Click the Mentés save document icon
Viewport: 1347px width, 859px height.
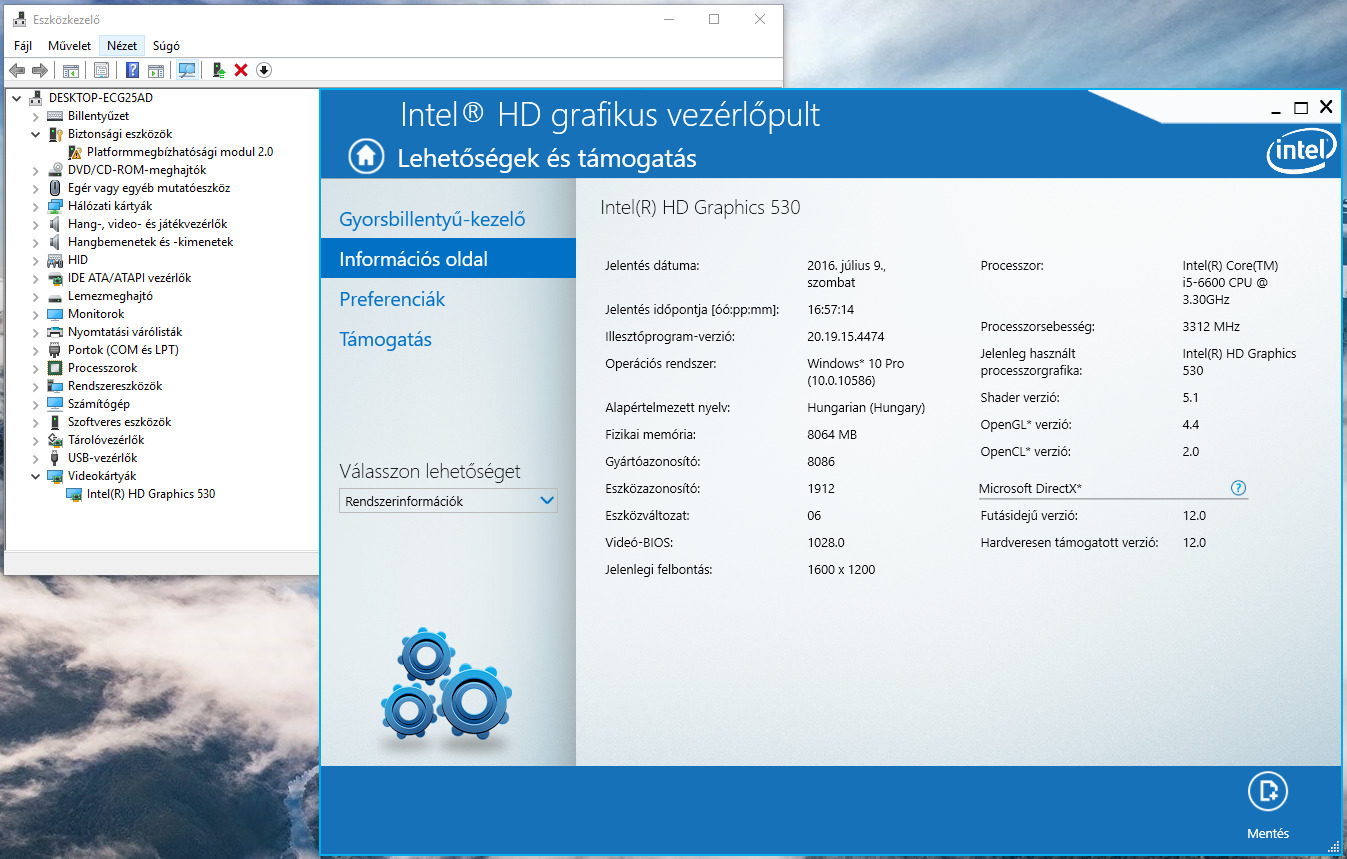1268,792
